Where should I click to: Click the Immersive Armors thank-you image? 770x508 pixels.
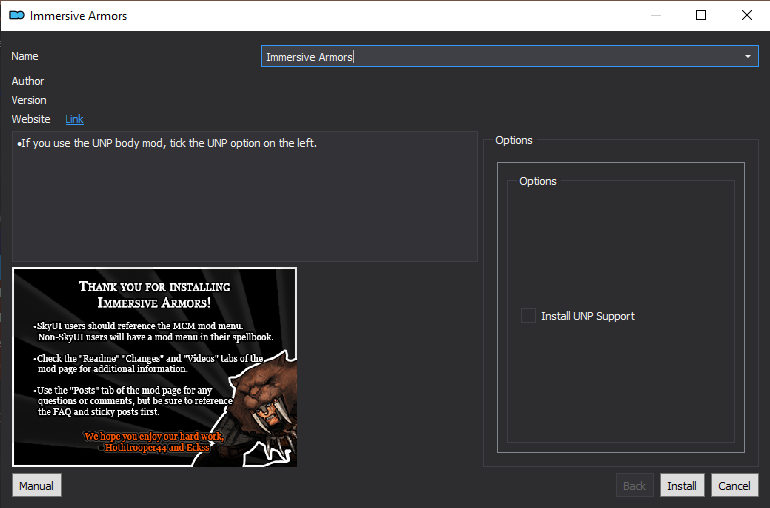coord(155,367)
